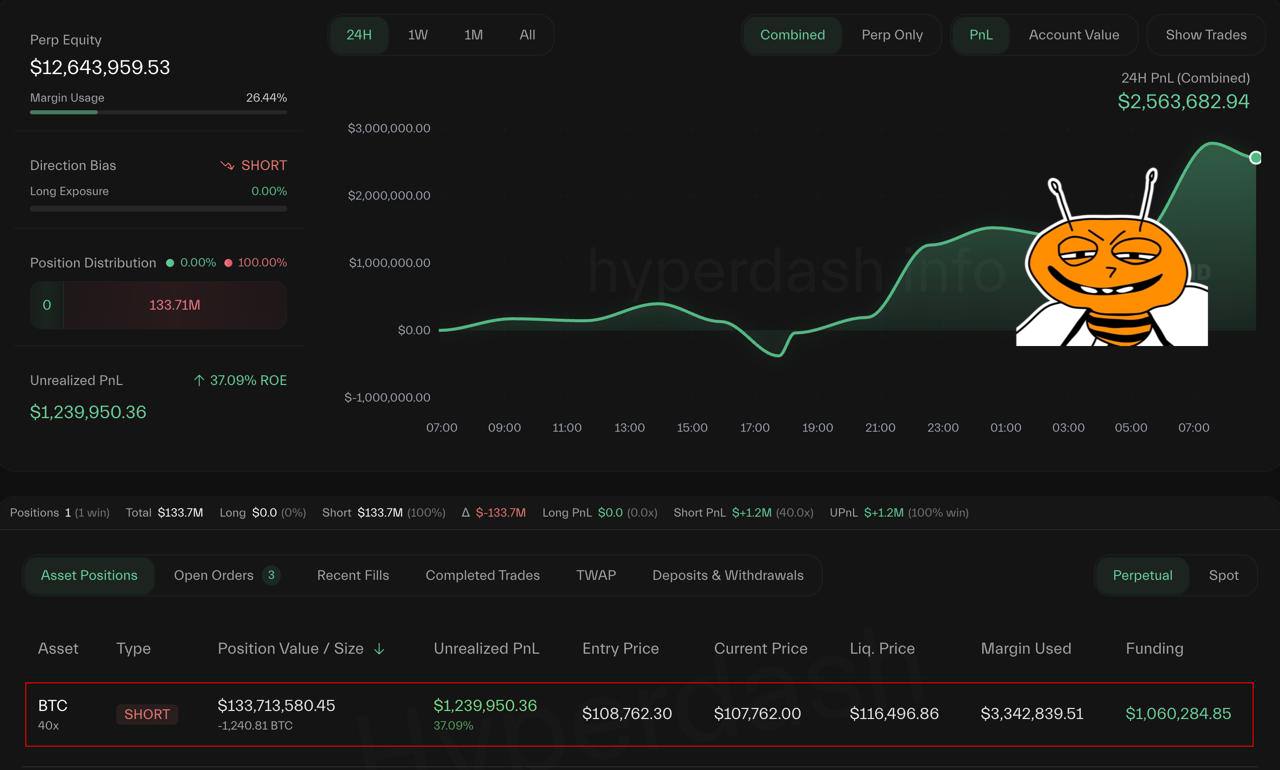Click margin used $3,342,839.51
The width and height of the screenshot is (1280, 770).
coord(1032,714)
